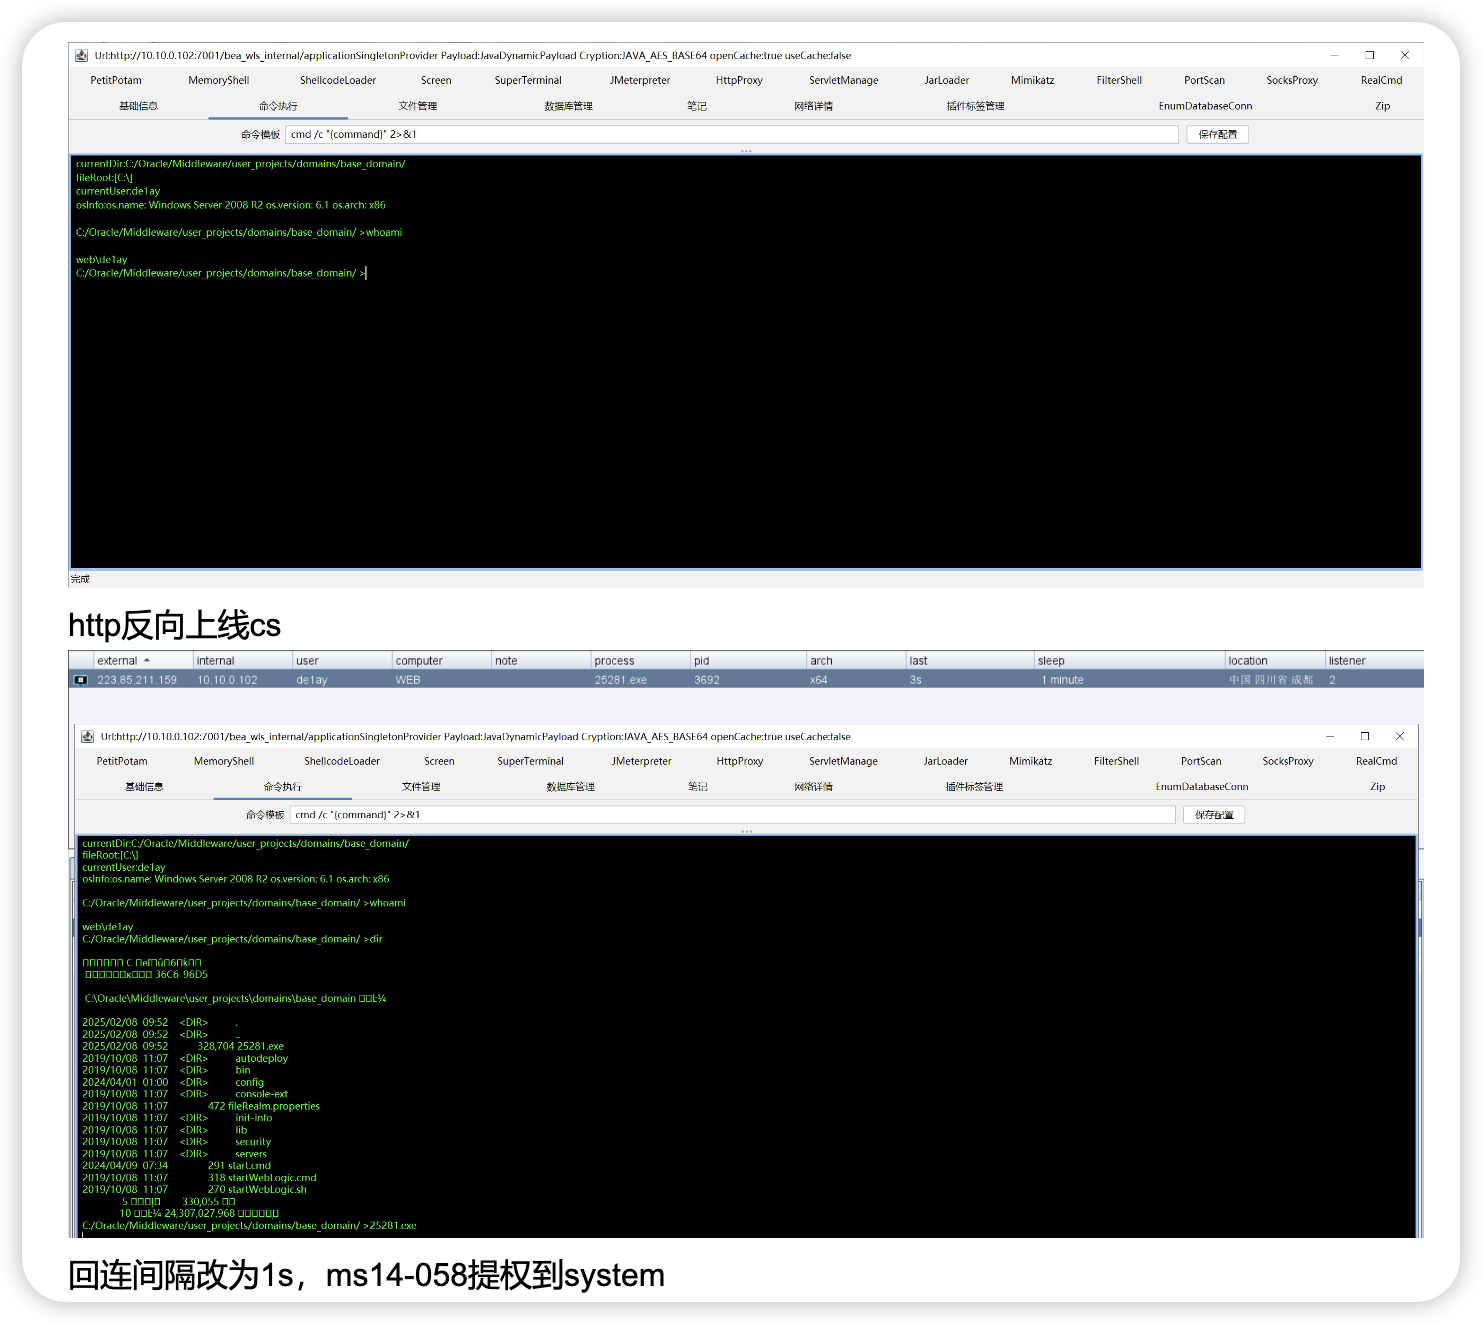Select the SocksProxy tab in the upper window
This screenshot has height=1324, width=1482.
pyautogui.click(x=1291, y=81)
